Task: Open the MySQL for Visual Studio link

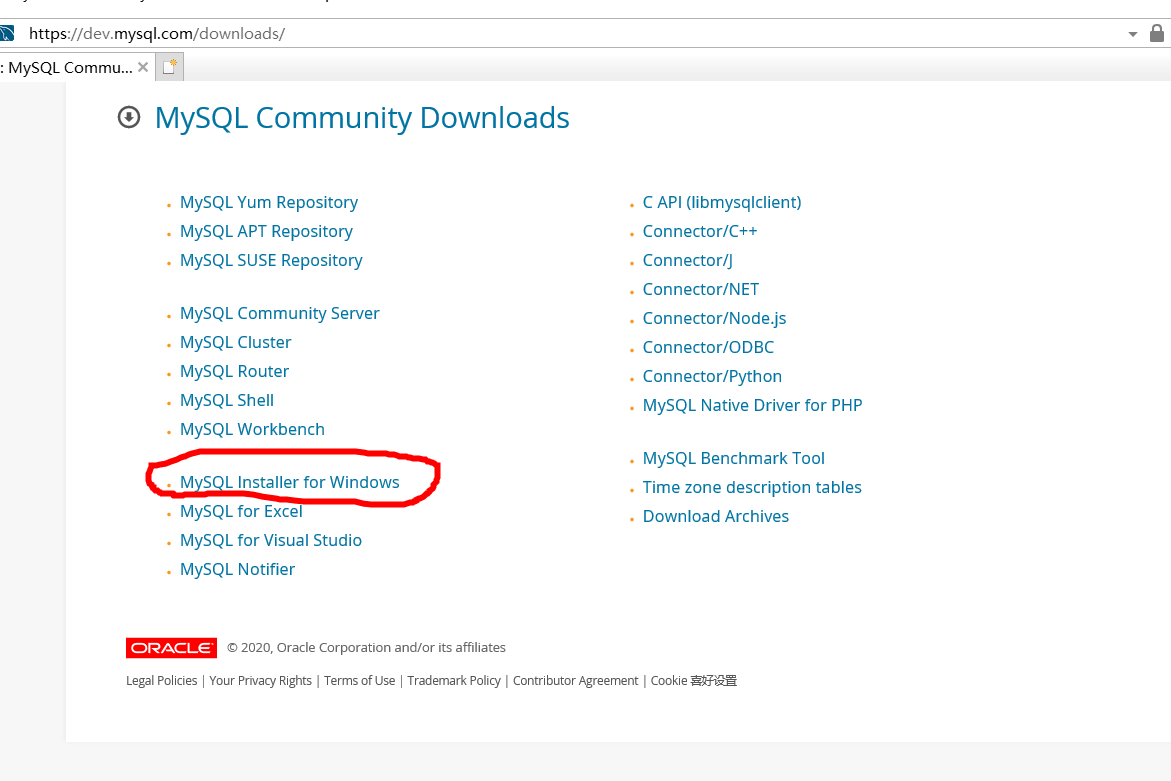Action: click(x=271, y=541)
